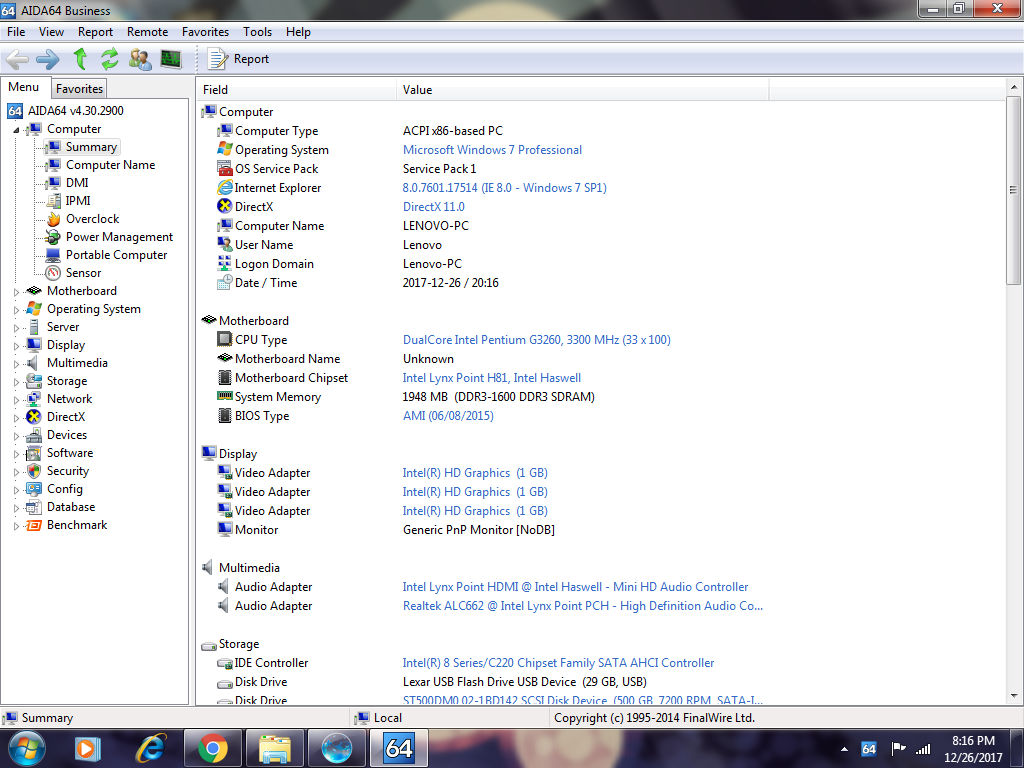Open the Microsoft Windows 7 Professional link
The image size is (1024, 768).
[492, 150]
